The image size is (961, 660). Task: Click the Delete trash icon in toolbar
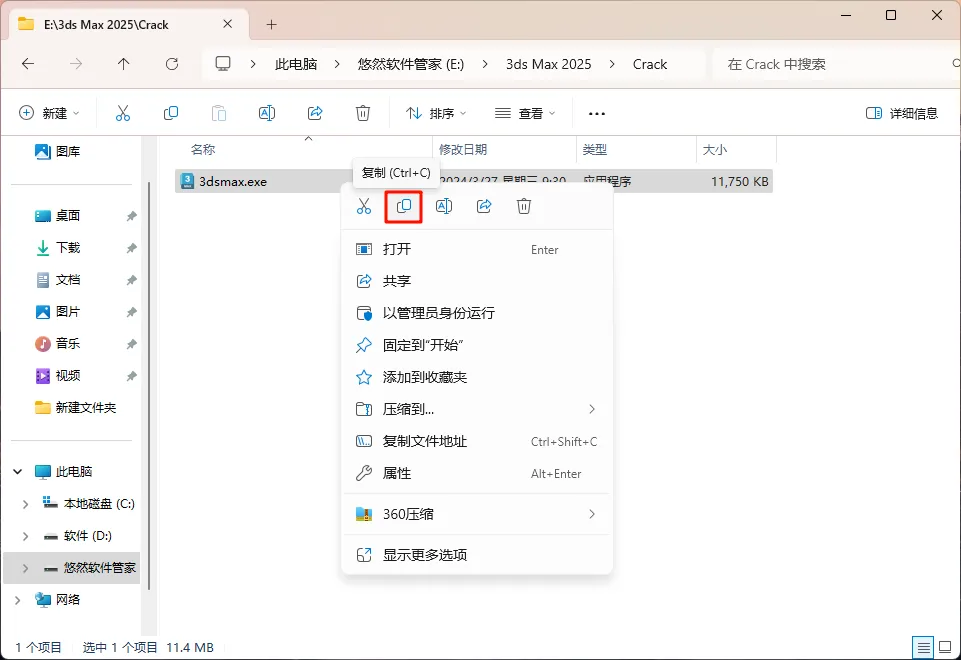[363, 113]
